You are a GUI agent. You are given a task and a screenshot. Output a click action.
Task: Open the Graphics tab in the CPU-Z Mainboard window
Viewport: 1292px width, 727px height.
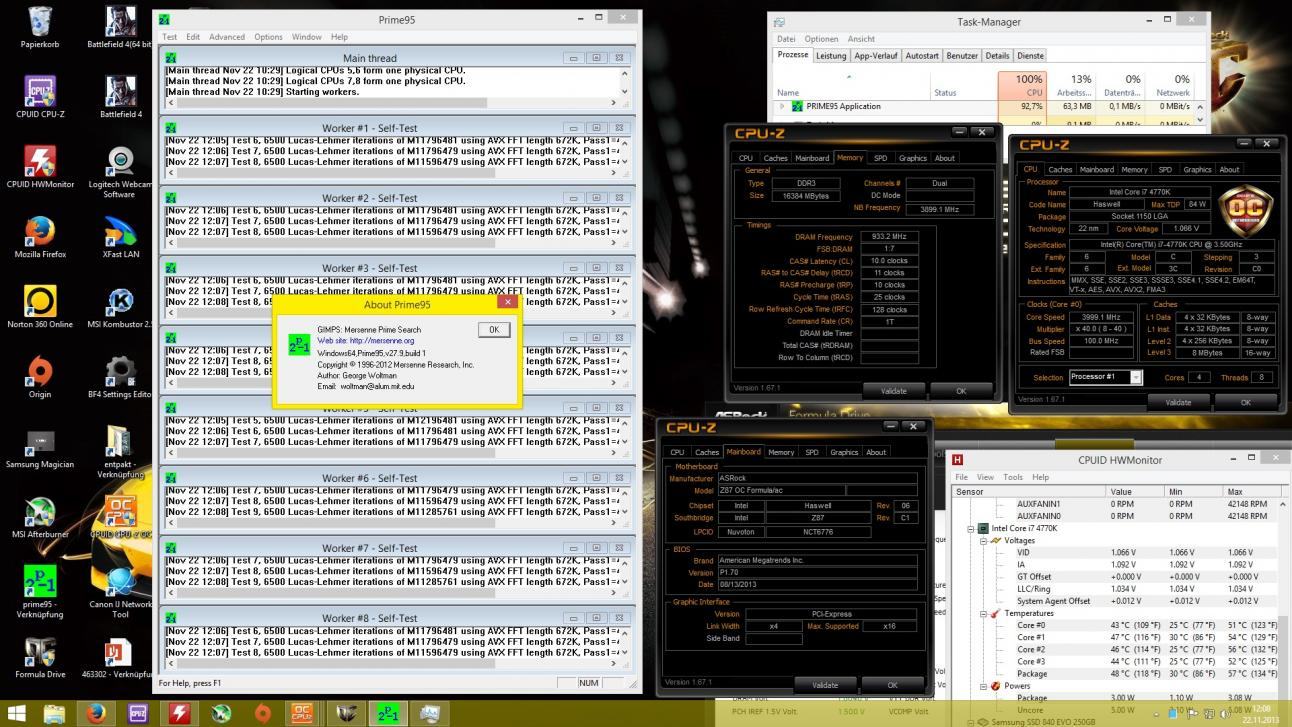844,452
